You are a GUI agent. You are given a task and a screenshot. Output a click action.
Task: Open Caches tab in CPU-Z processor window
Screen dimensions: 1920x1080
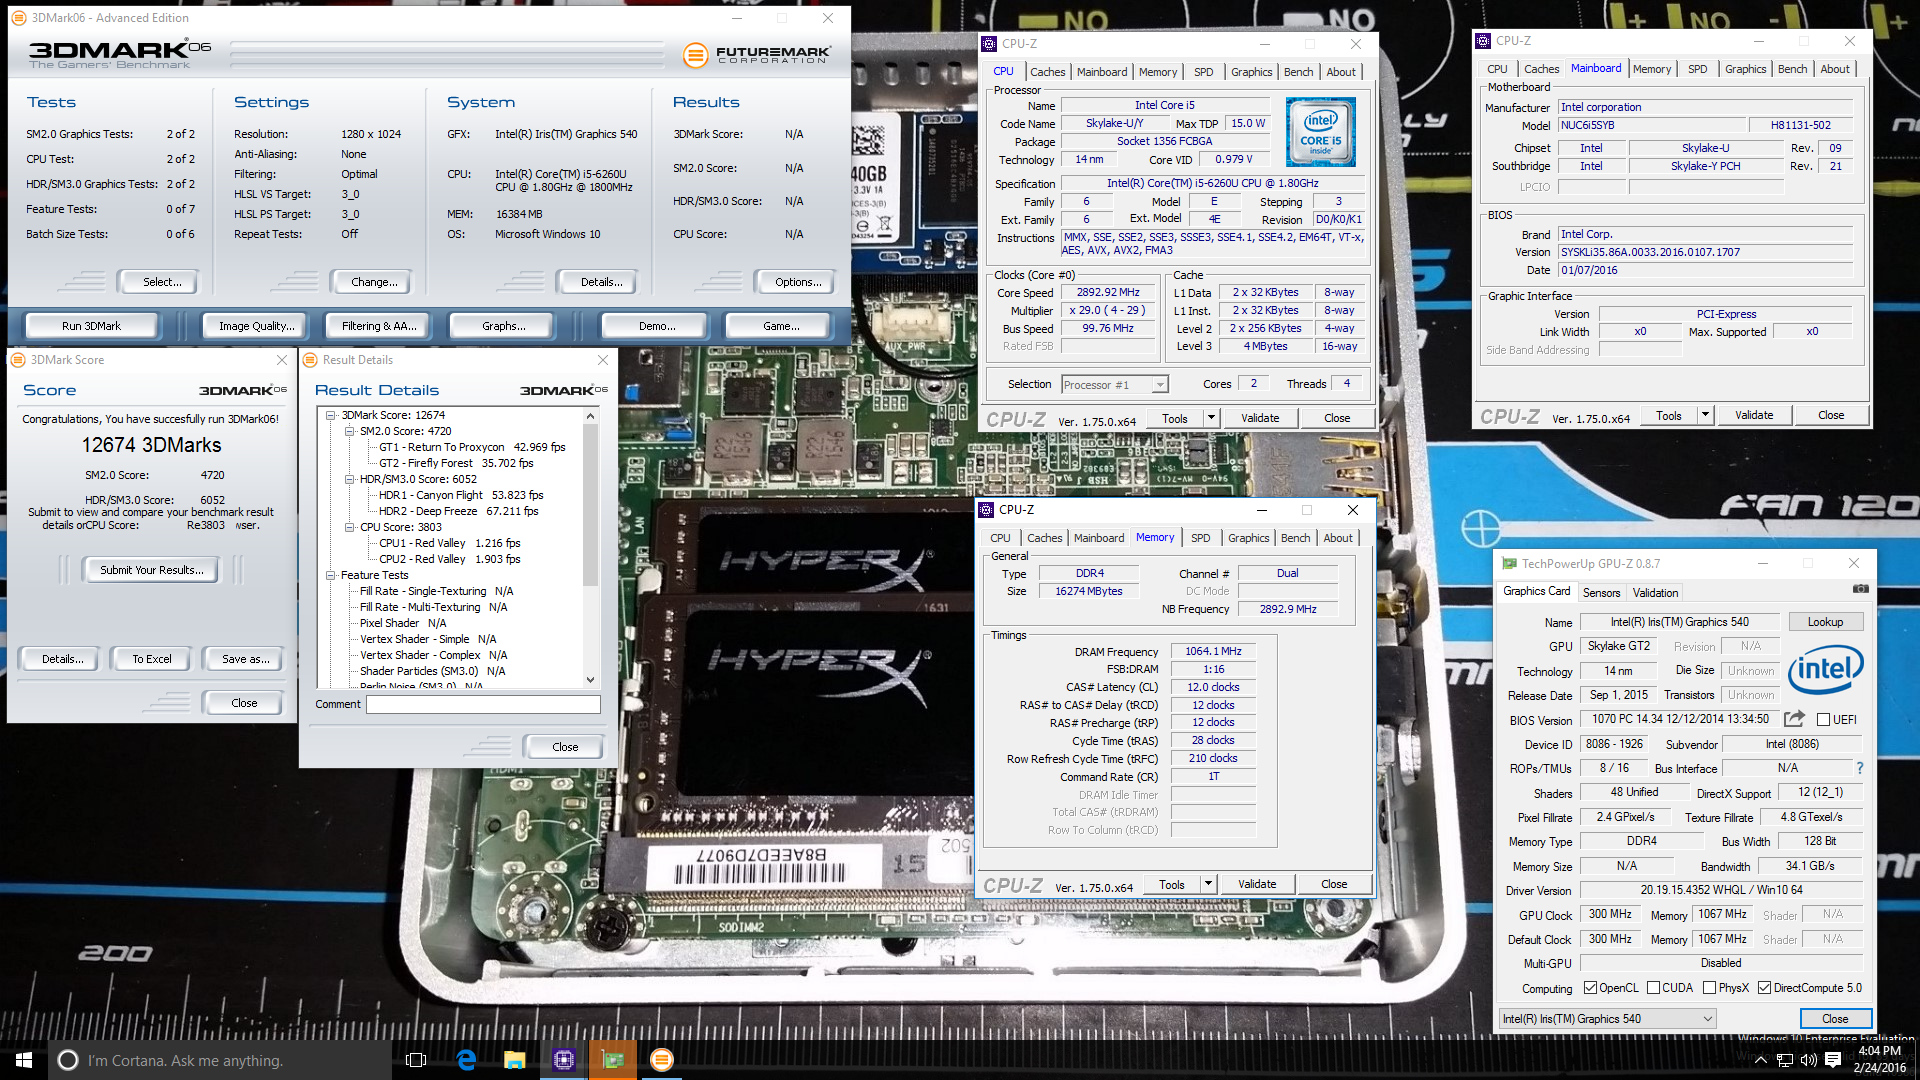click(x=1047, y=72)
